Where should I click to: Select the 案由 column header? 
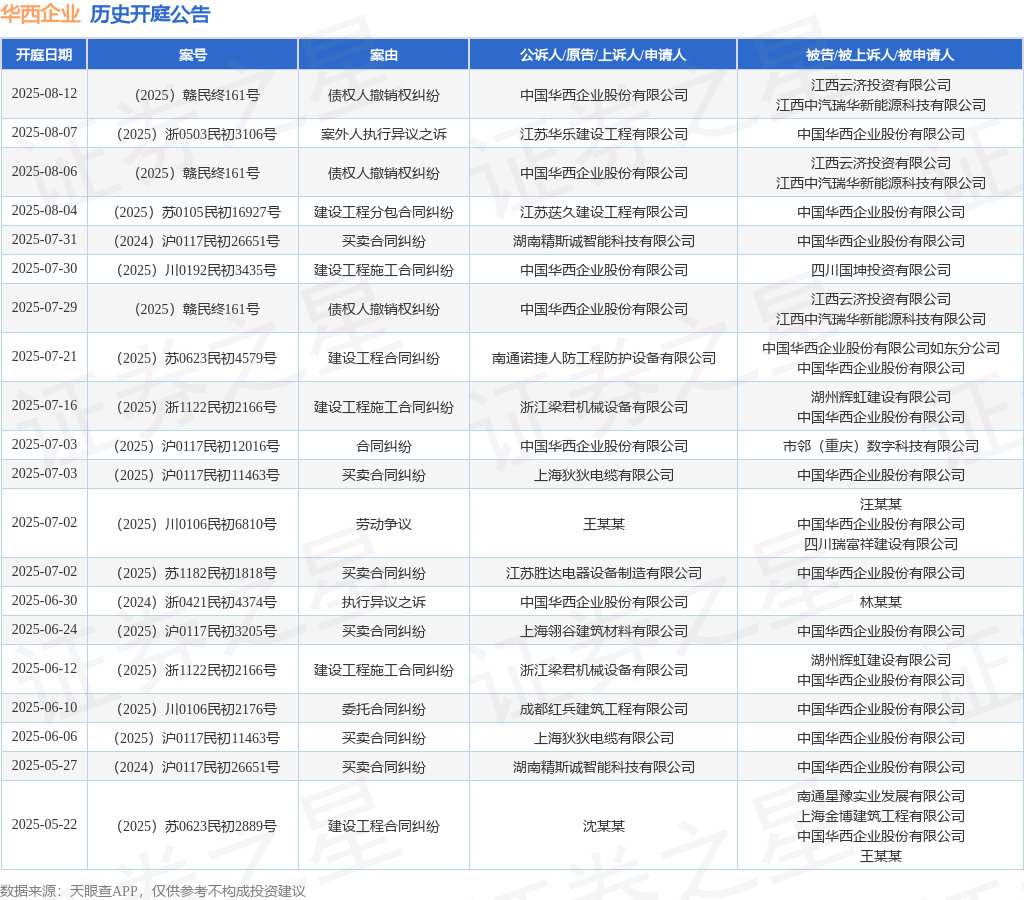pyautogui.click(x=383, y=55)
